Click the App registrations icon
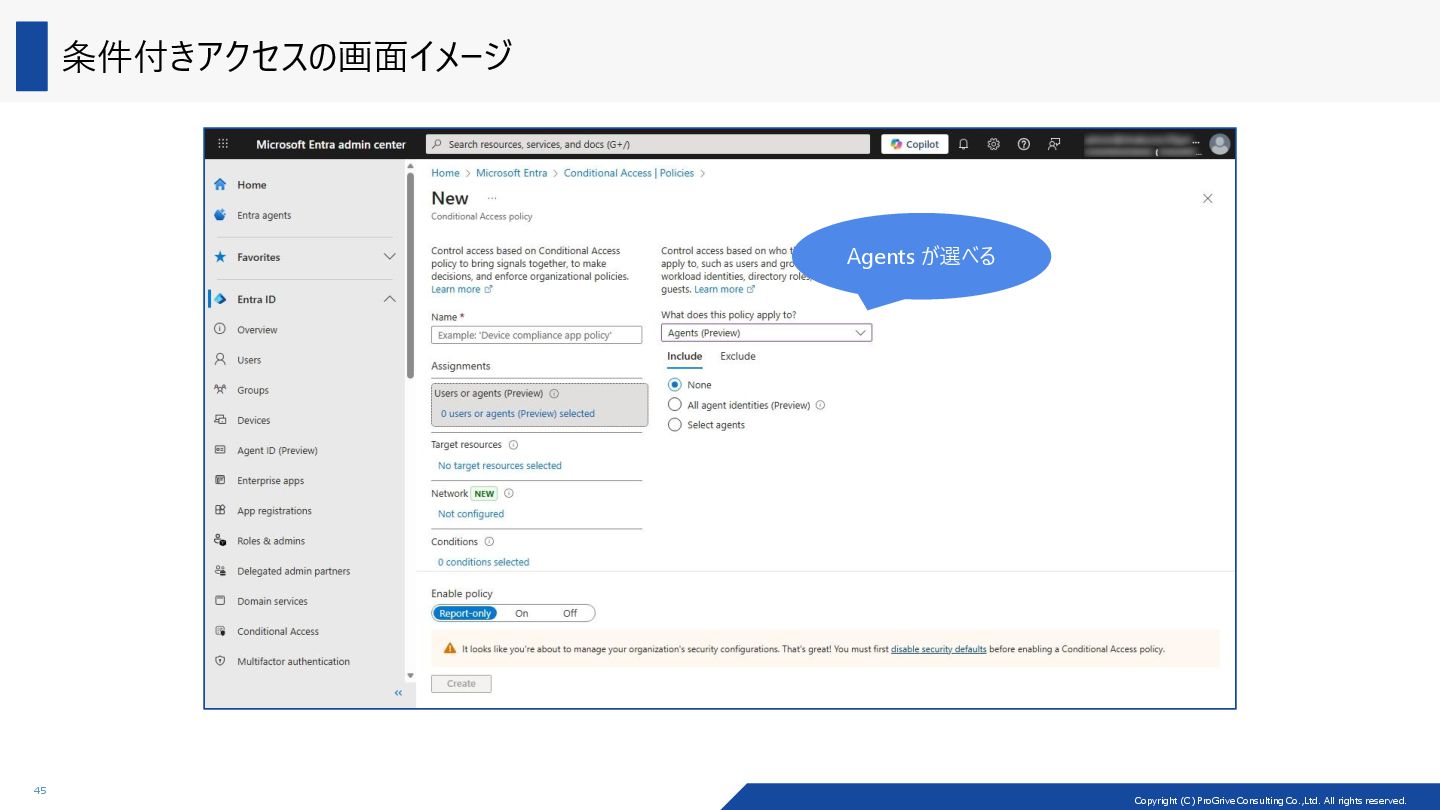 (x=220, y=510)
